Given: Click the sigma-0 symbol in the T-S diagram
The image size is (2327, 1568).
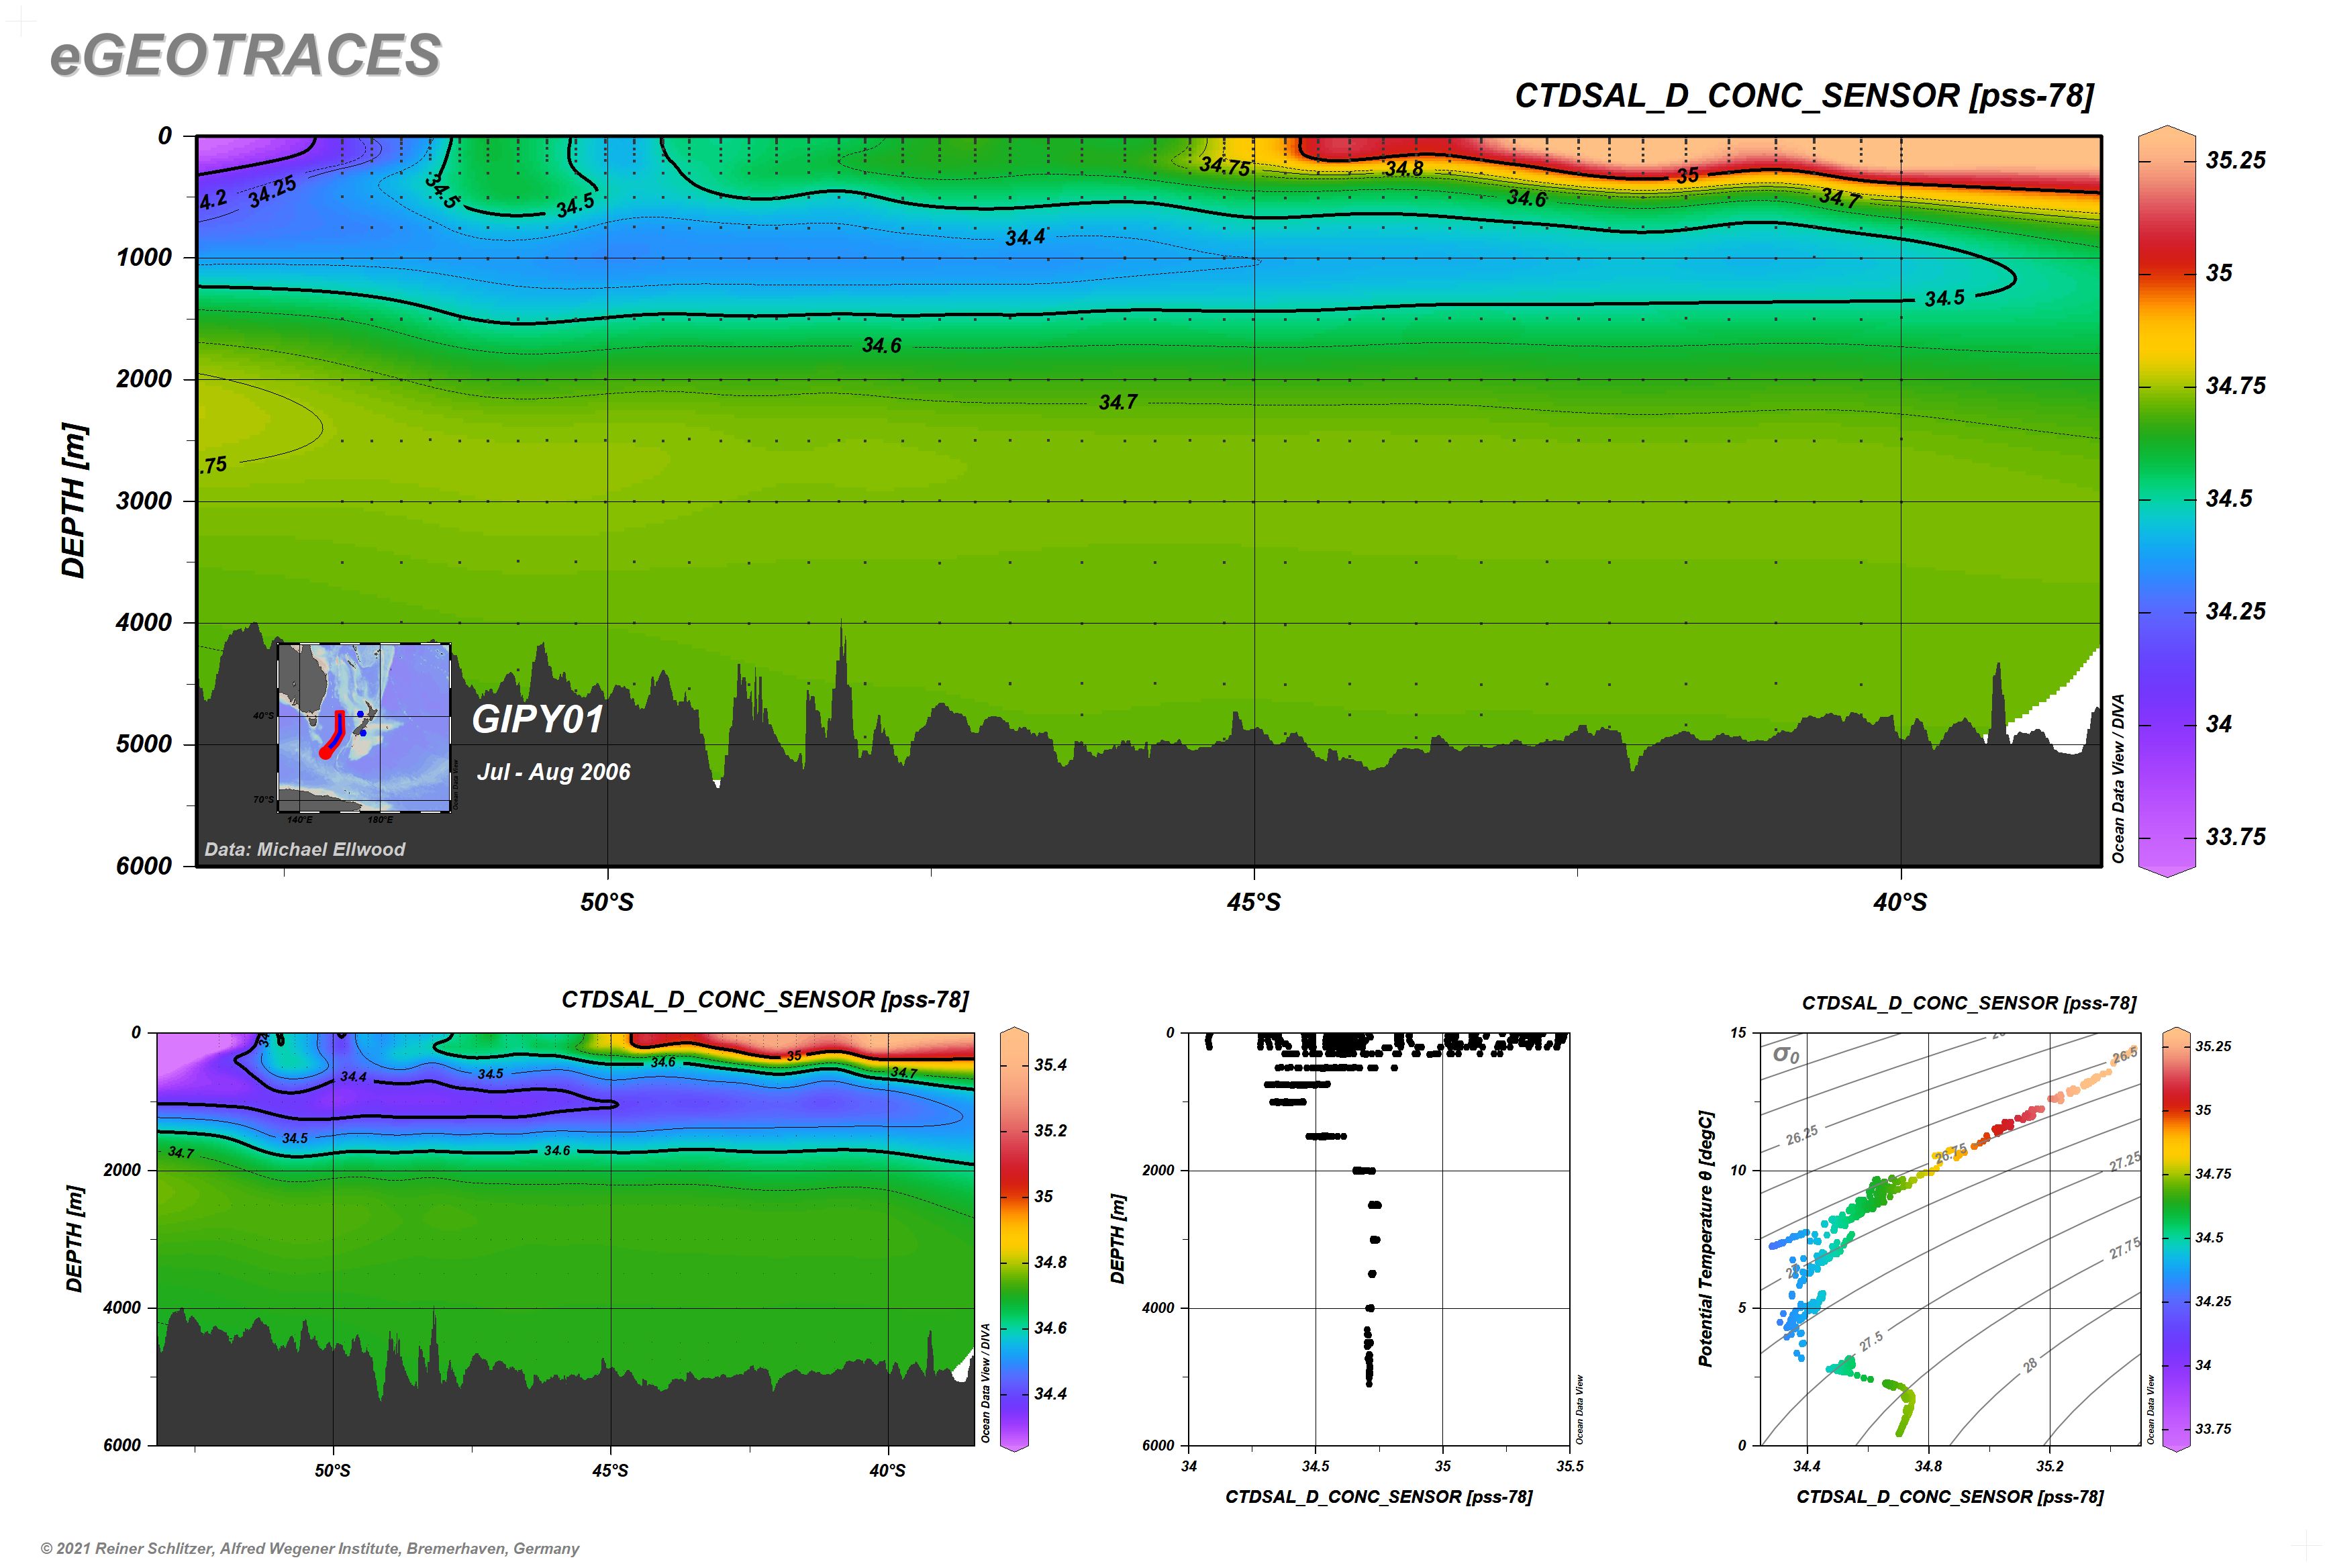Looking at the screenshot, I should (1785, 1054).
